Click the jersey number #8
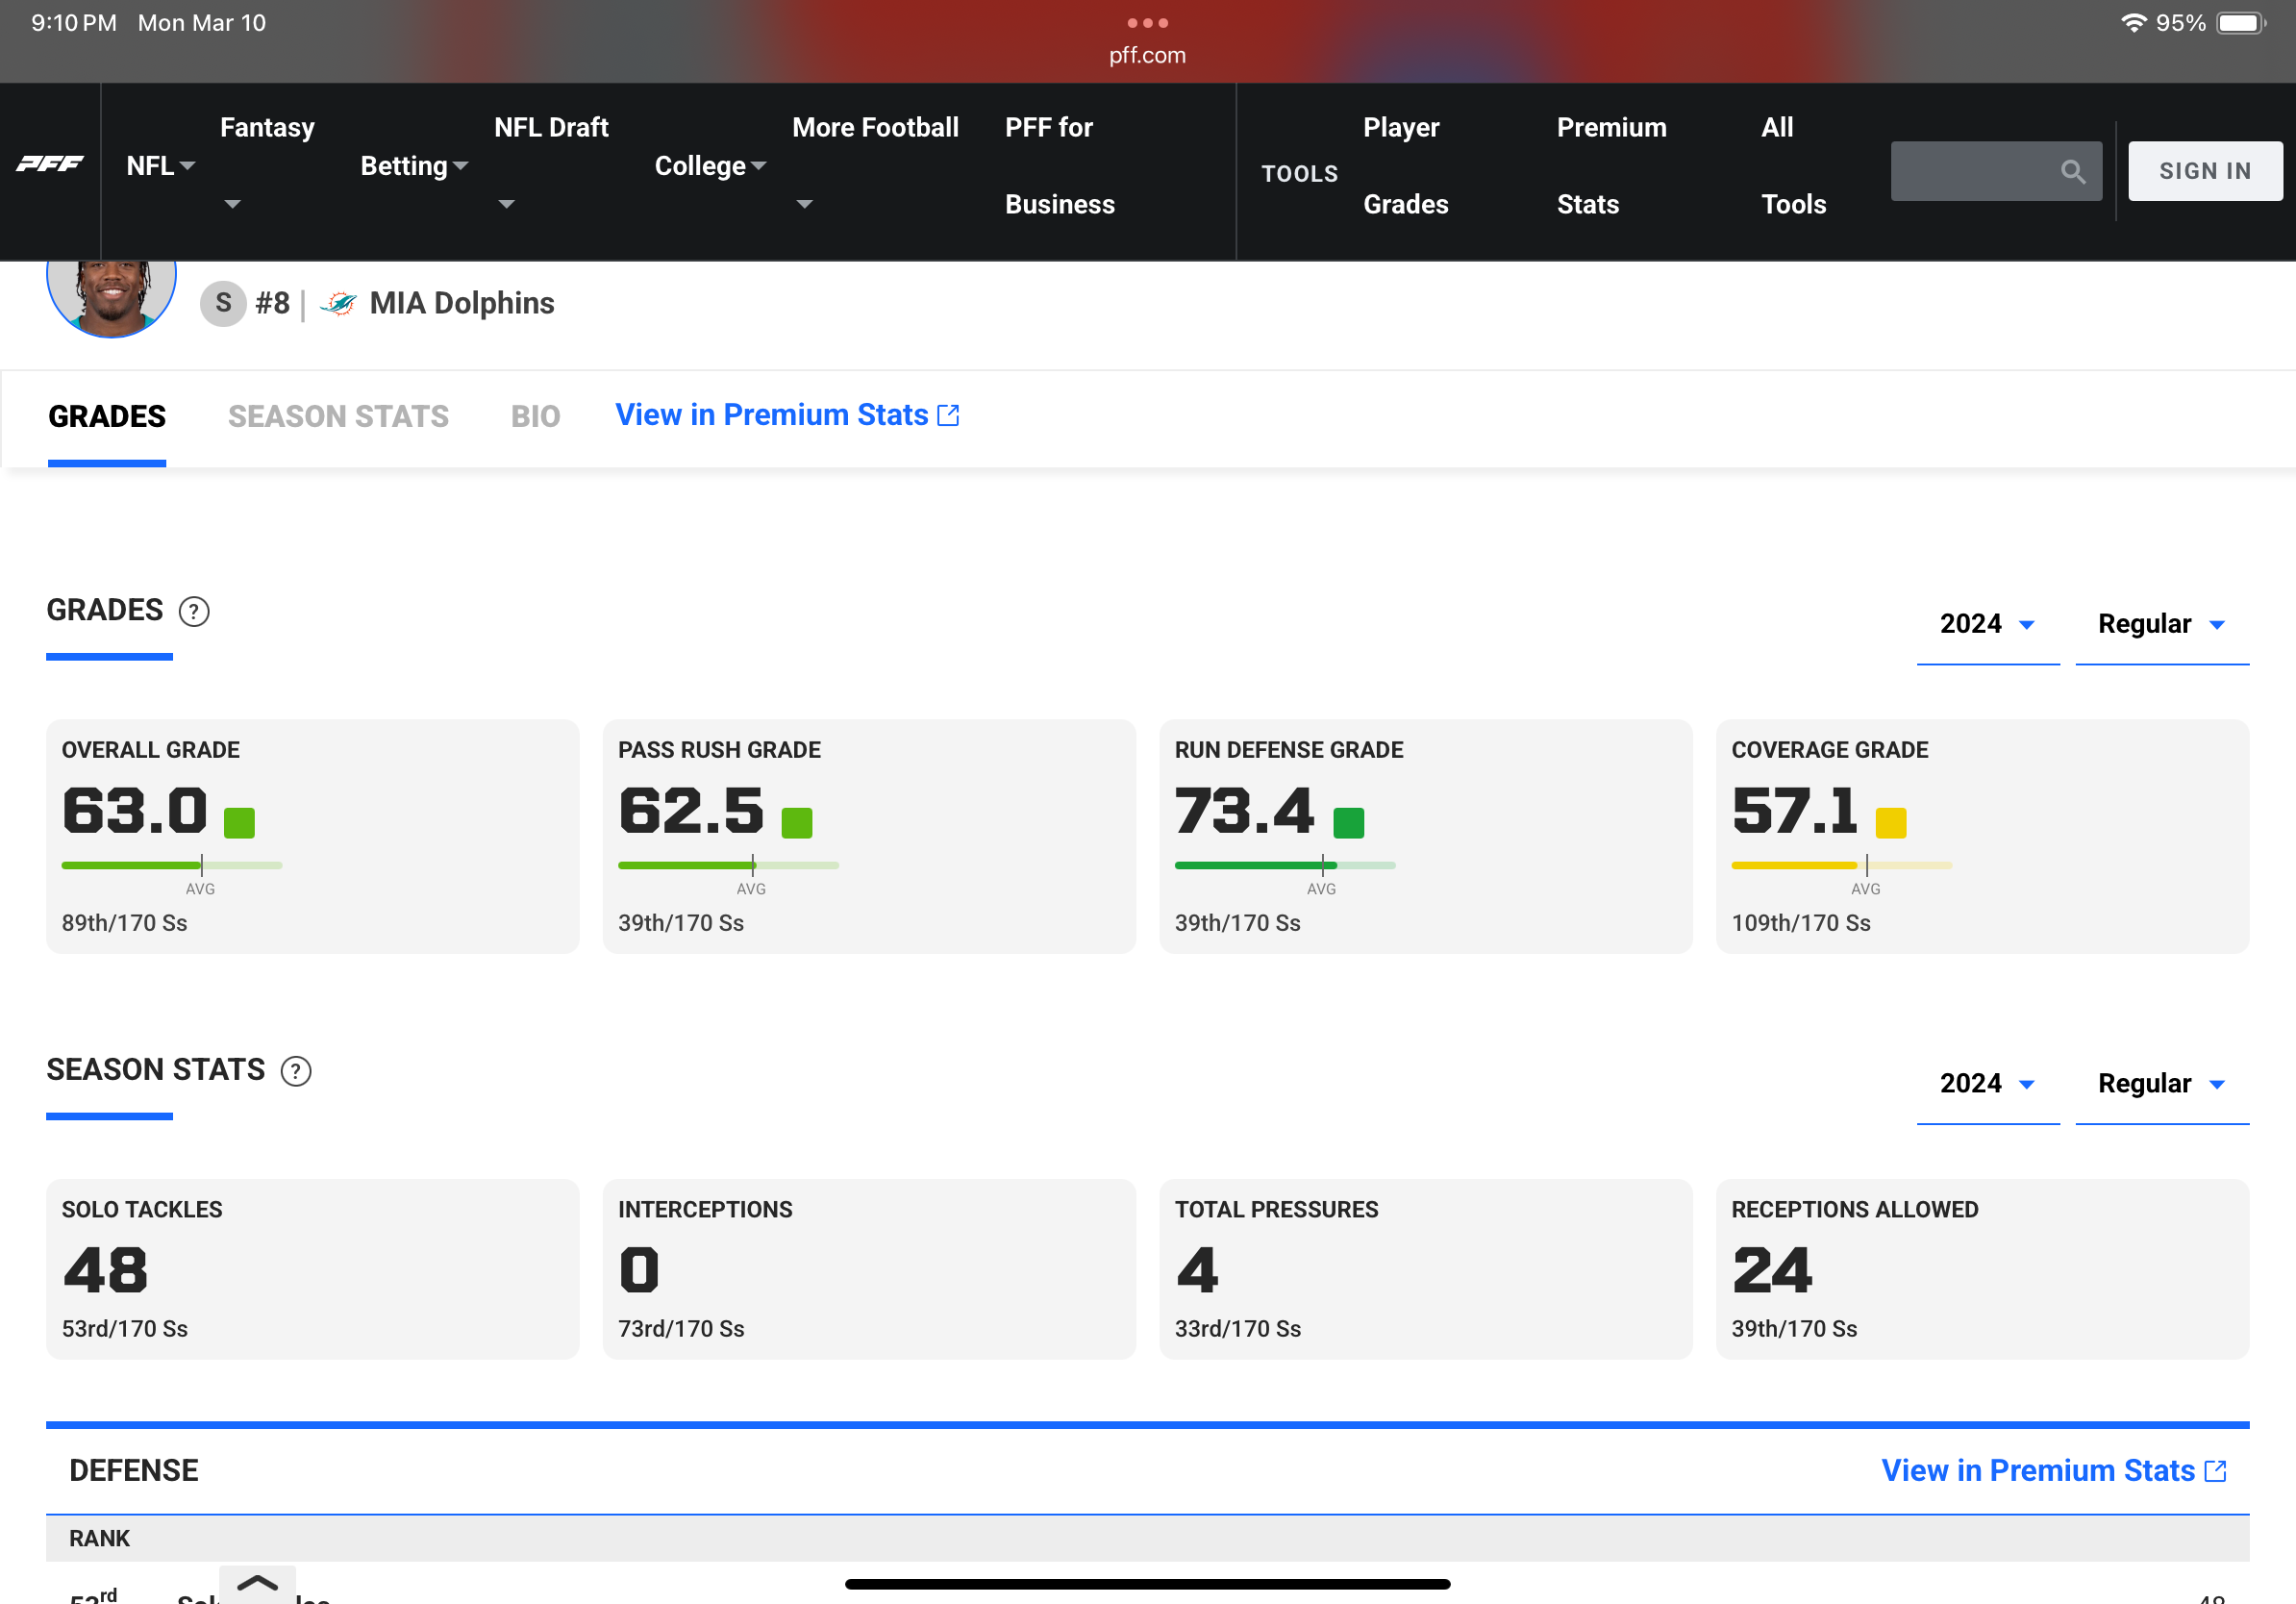This screenshot has width=2296, height=1604. click(x=272, y=303)
